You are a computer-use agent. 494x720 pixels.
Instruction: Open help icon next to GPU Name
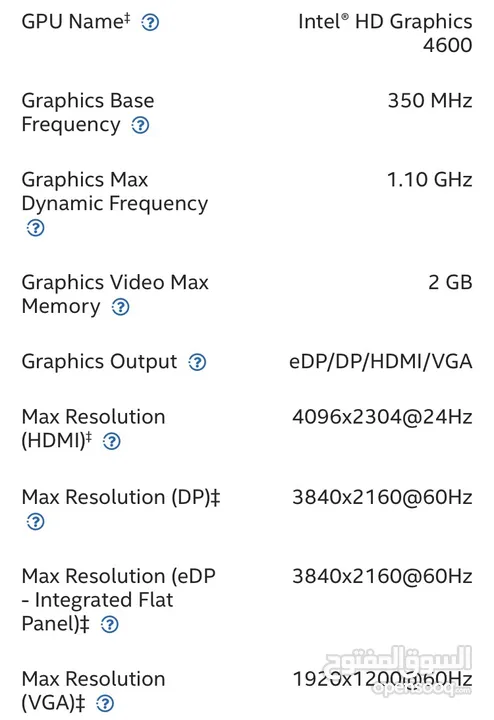[150, 22]
